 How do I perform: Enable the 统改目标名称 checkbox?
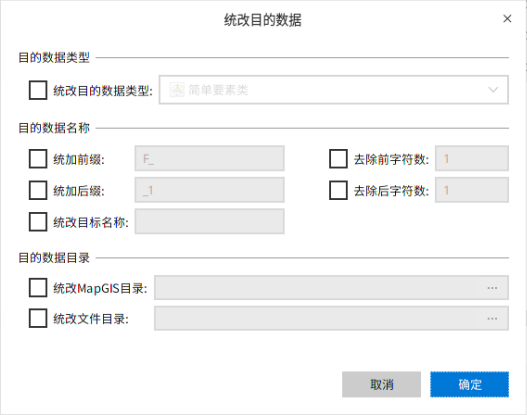38,222
